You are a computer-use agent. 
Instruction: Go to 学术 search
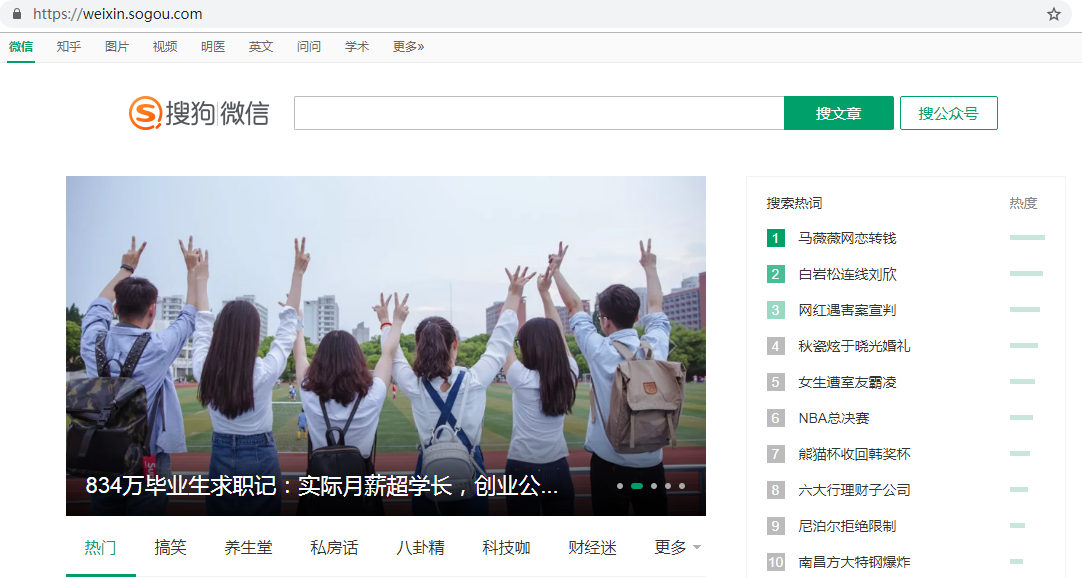357,47
